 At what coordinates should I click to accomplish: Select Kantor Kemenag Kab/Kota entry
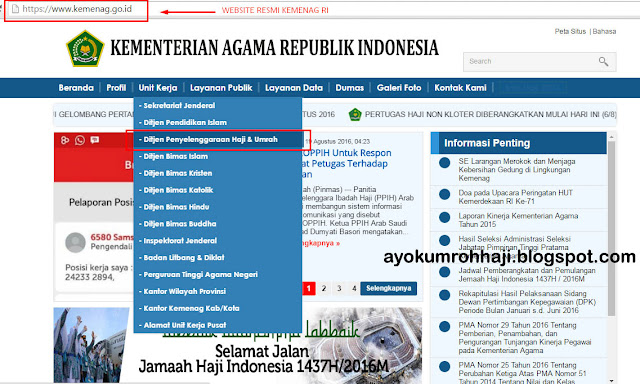pos(218,309)
